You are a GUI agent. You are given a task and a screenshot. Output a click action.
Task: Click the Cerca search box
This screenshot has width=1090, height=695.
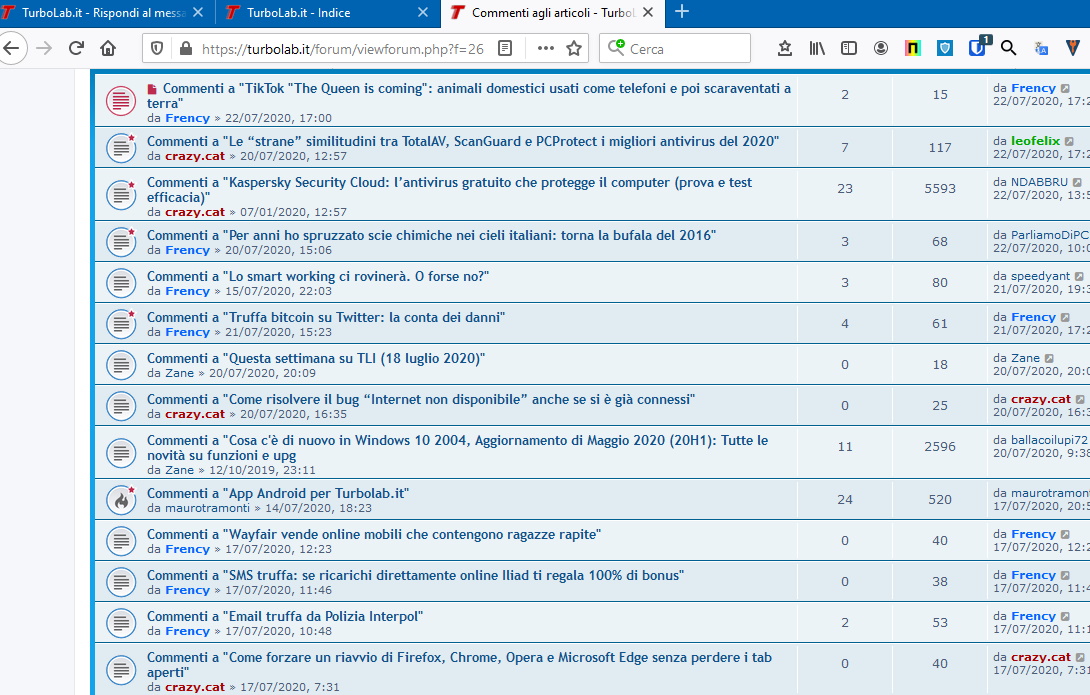(675, 49)
